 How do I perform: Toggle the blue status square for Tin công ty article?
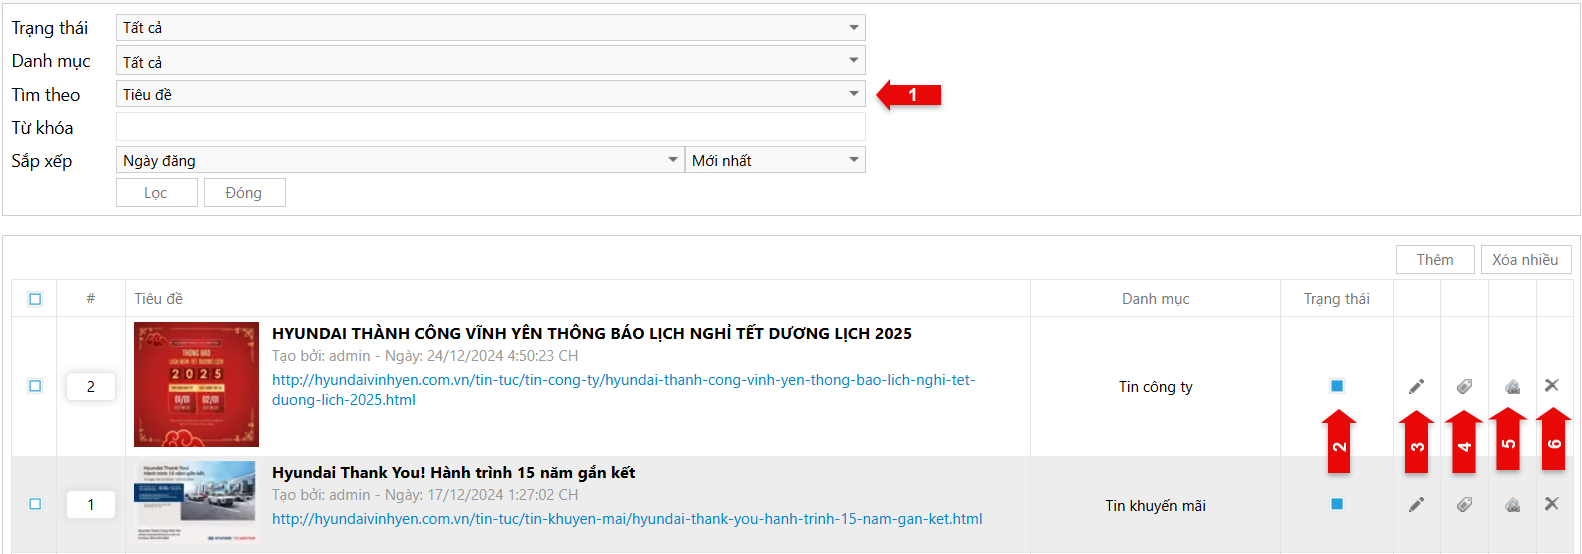pos(1337,386)
